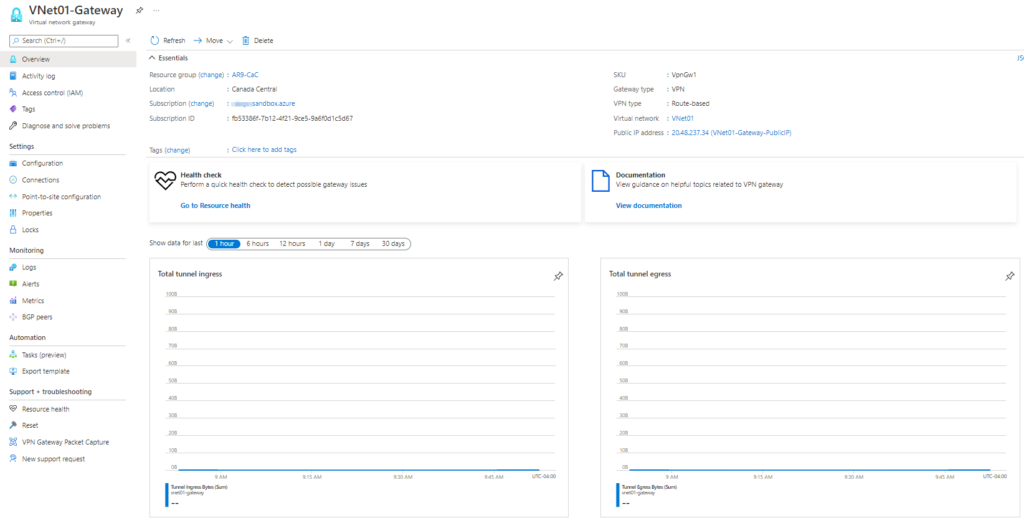Click the Total tunnel ingress chart title
Viewport: 1024px width, 518px height.
190,274
